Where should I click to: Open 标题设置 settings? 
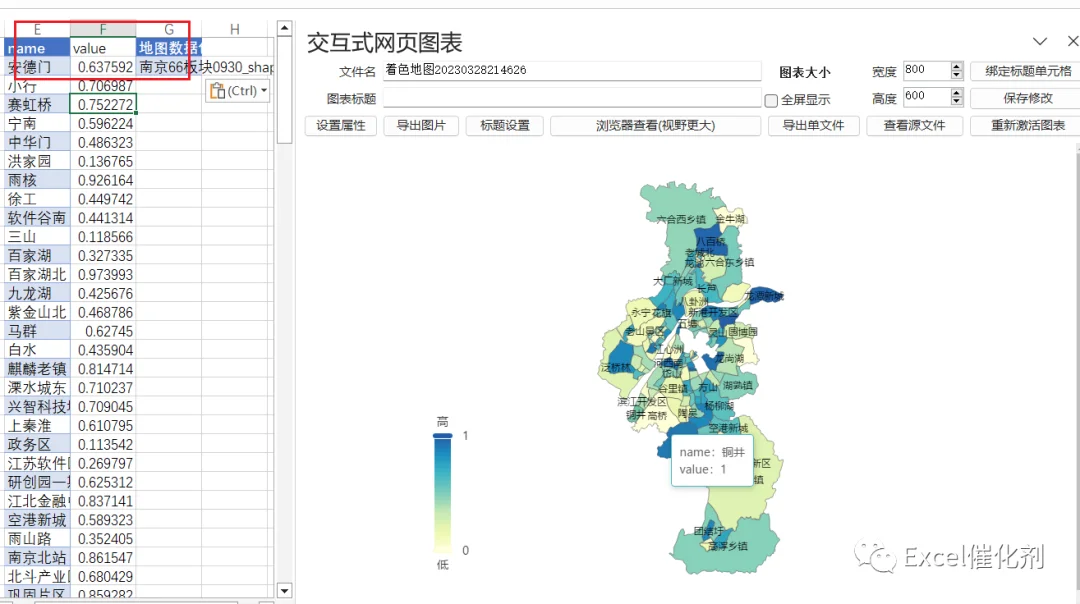(504, 125)
